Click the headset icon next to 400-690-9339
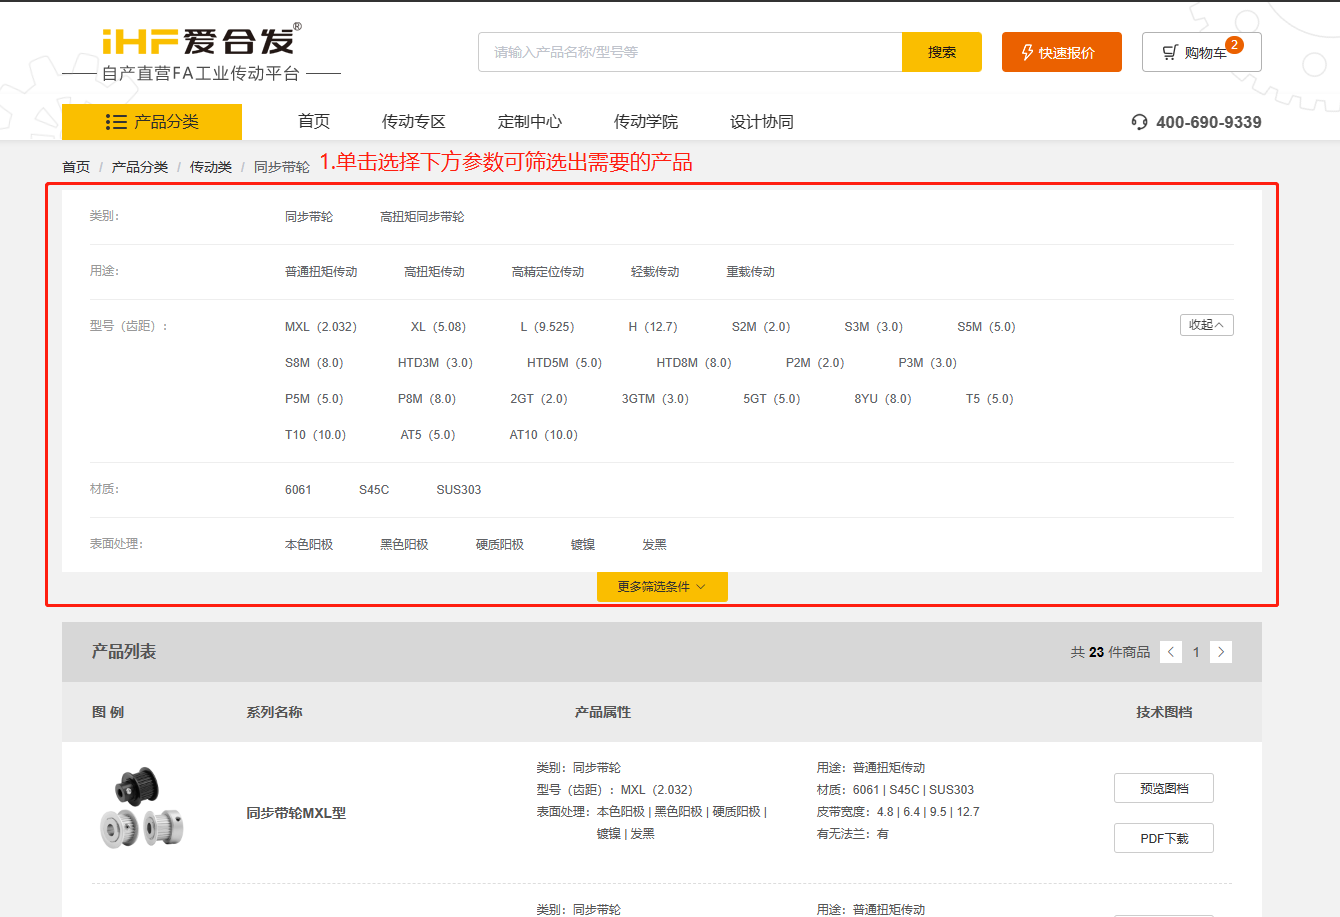 coord(1139,121)
